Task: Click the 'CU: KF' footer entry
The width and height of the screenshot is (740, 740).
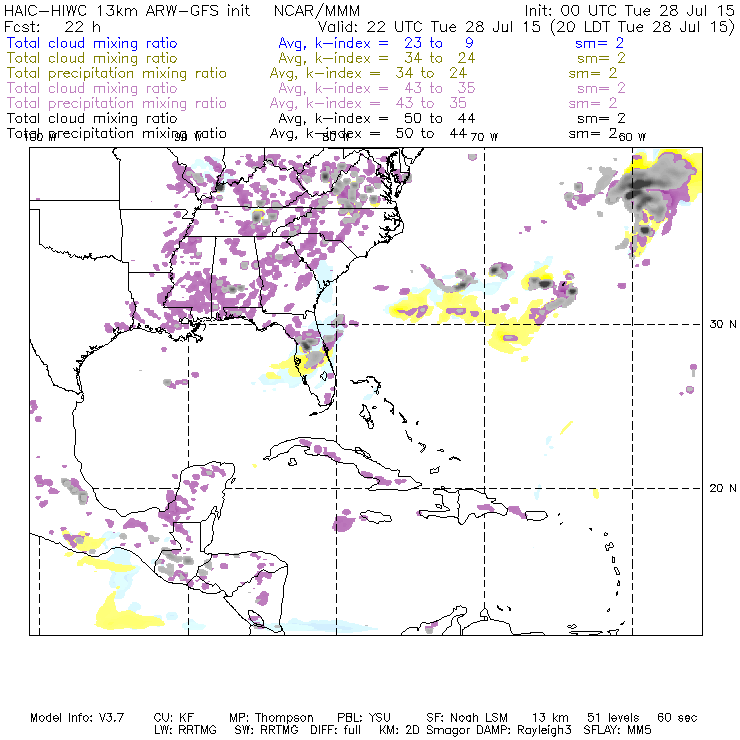Action: click(174, 718)
